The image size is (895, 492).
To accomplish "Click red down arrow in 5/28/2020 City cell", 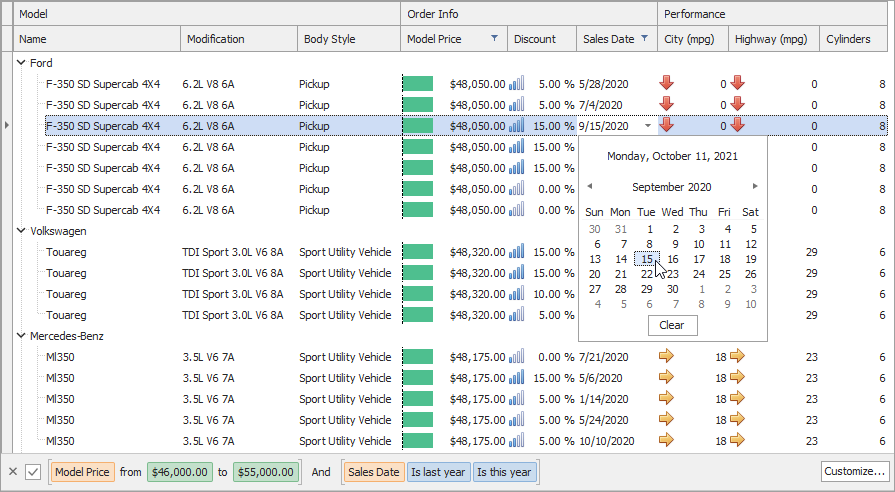I will point(666,83).
